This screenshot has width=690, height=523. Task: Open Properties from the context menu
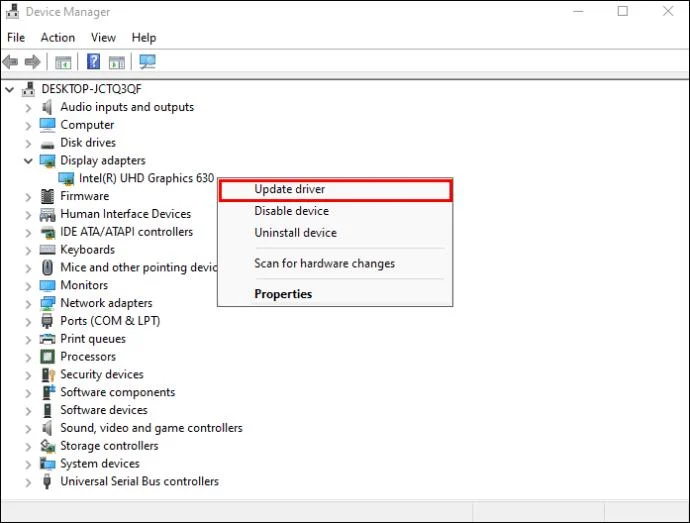tap(335, 294)
